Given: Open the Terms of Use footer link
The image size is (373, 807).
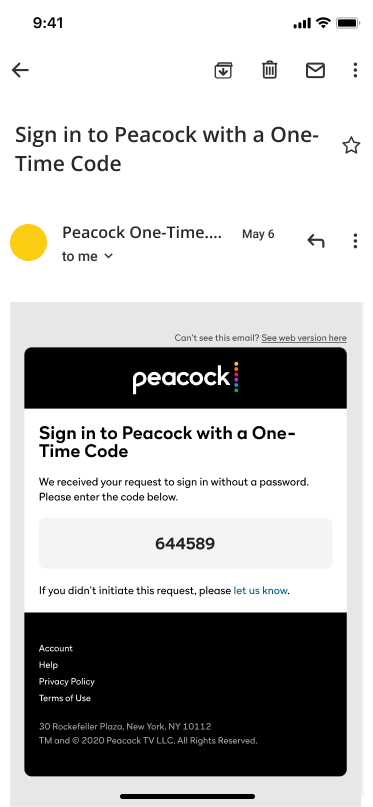Looking at the screenshot, I should 64,698.
